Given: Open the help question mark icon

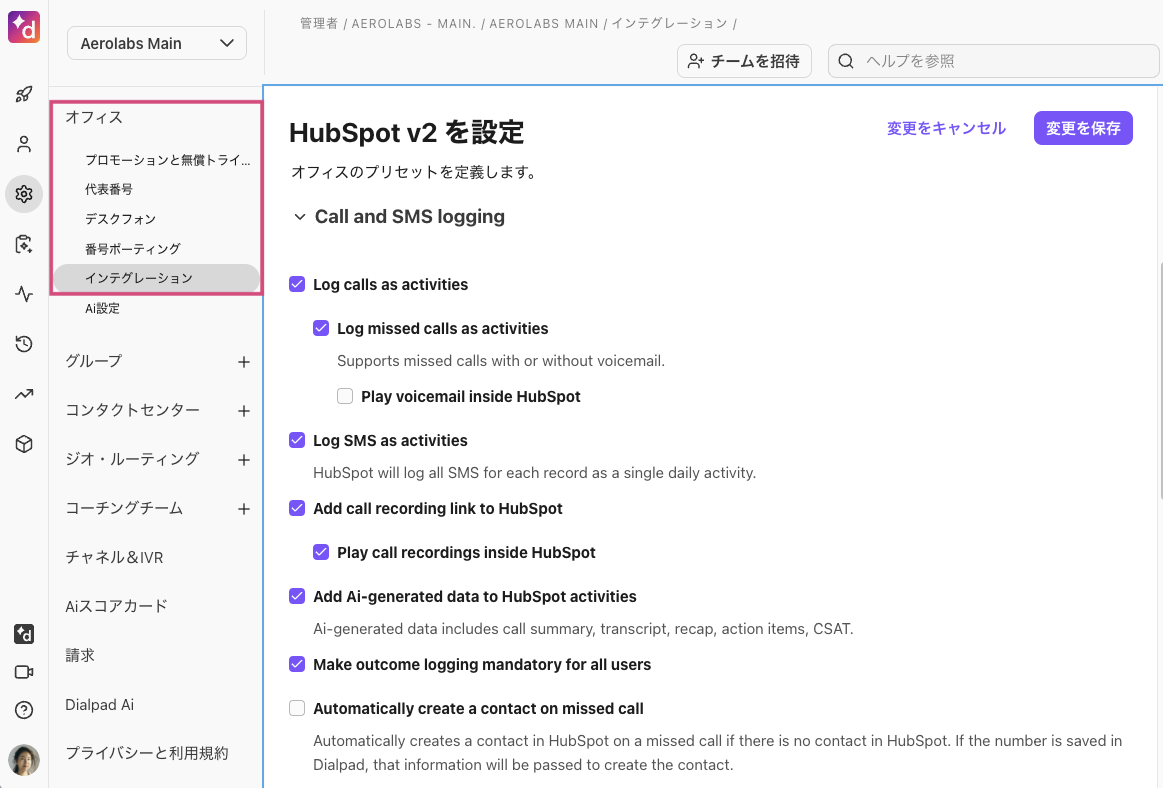Looking at the screenshot, I should tap(24, 710).
